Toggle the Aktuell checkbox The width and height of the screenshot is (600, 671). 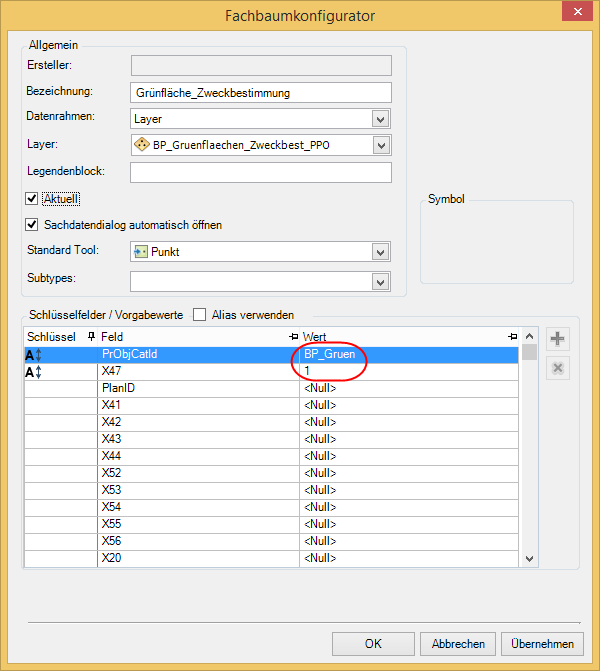coord(32,199)
